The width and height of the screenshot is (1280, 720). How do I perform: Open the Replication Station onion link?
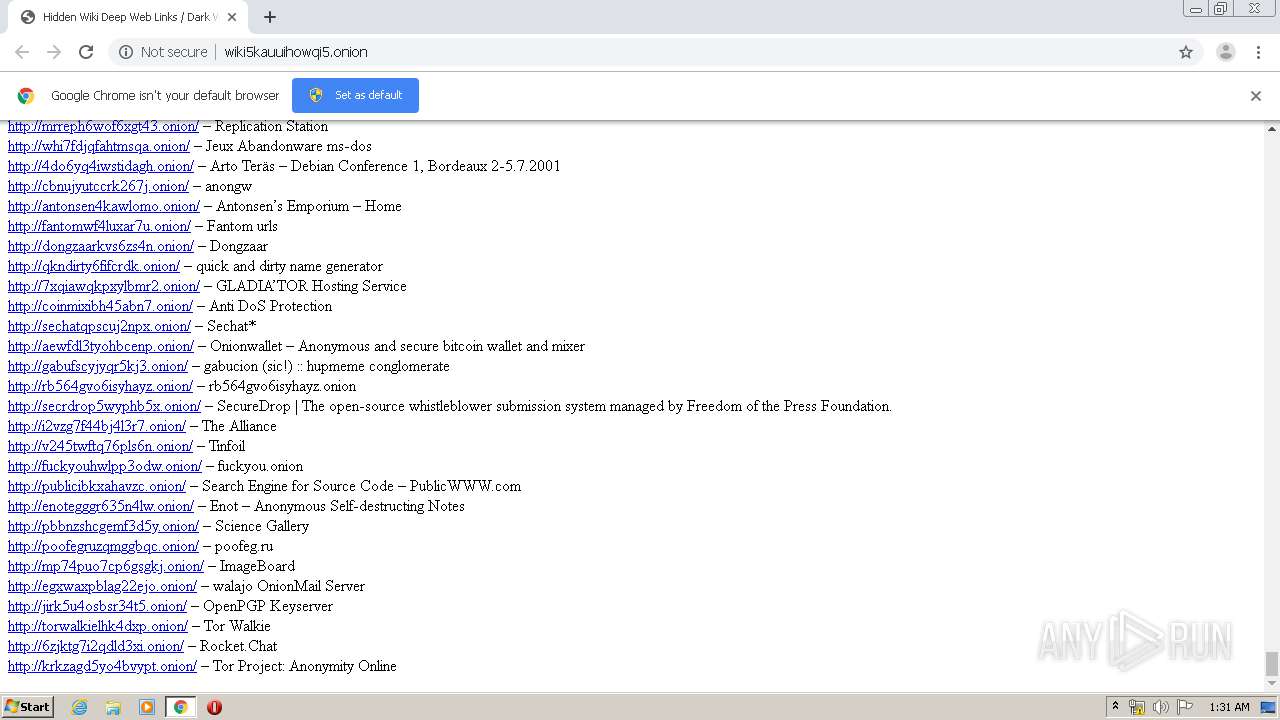point(103,126)
